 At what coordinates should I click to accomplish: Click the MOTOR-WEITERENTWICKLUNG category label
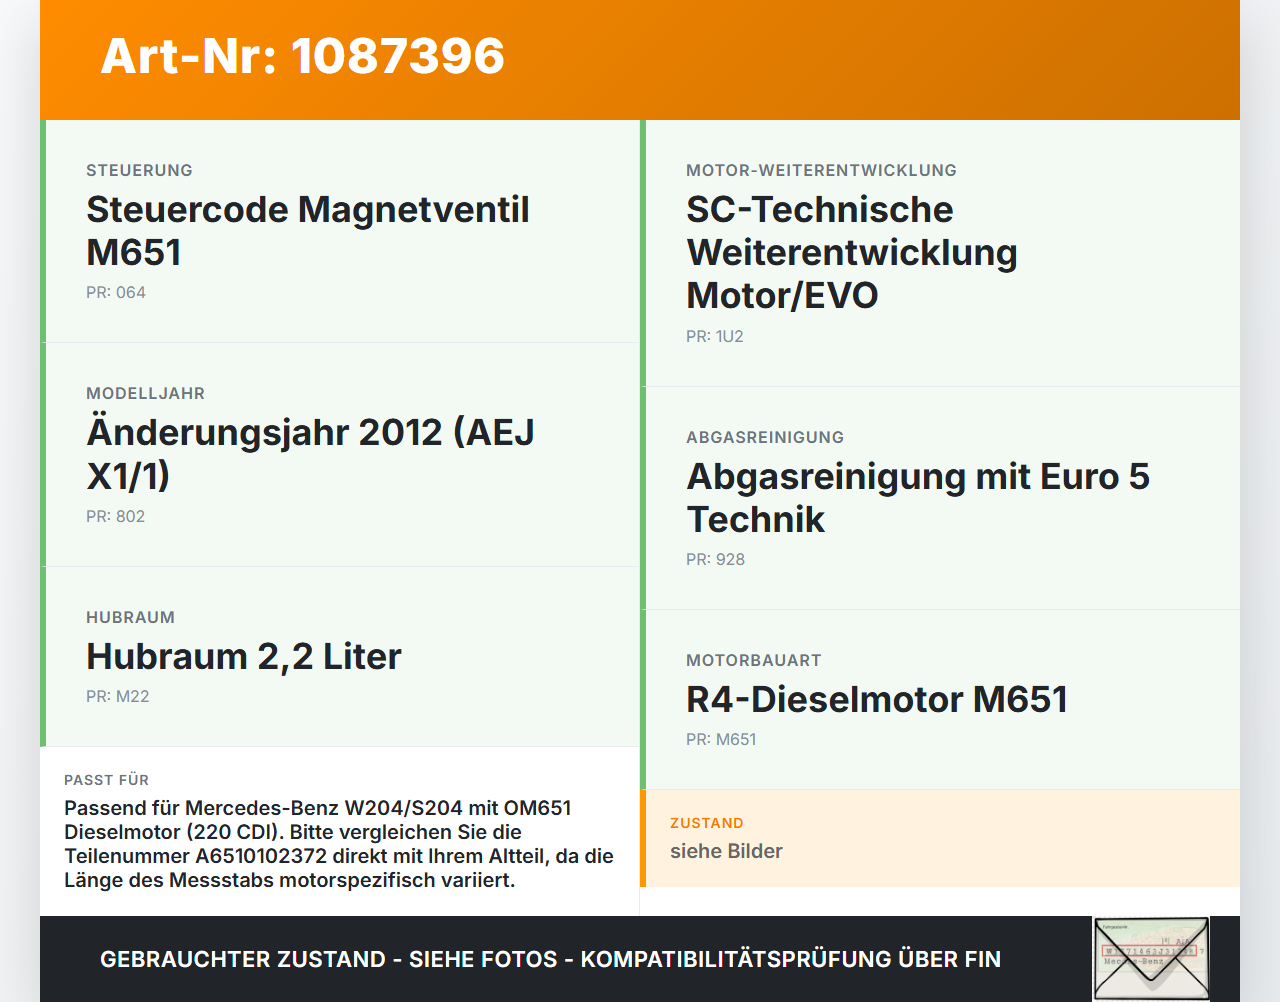pyautogui.click(x=822, y=171)
